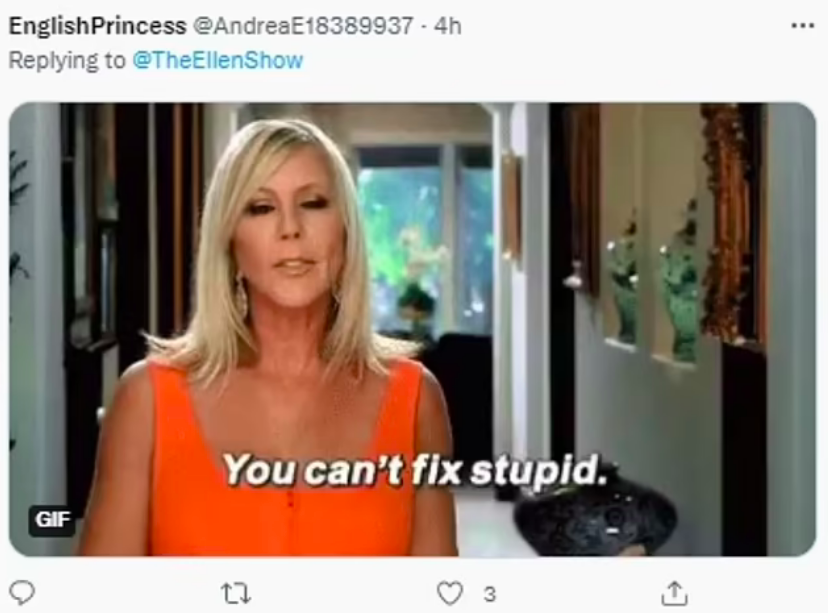828x613 pixels.
Task: Like the tweet with the heart icon
Action: [450, 593]
